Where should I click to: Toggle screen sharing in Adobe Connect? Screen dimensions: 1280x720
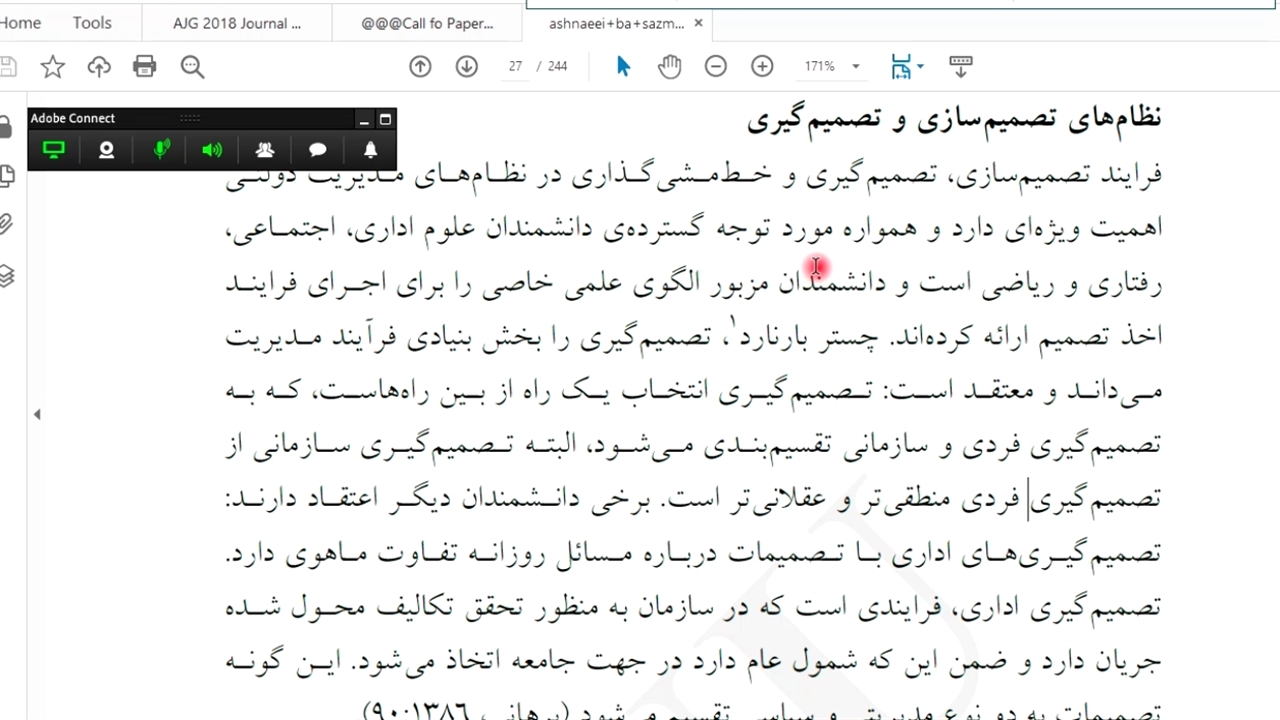pos(54,150)
